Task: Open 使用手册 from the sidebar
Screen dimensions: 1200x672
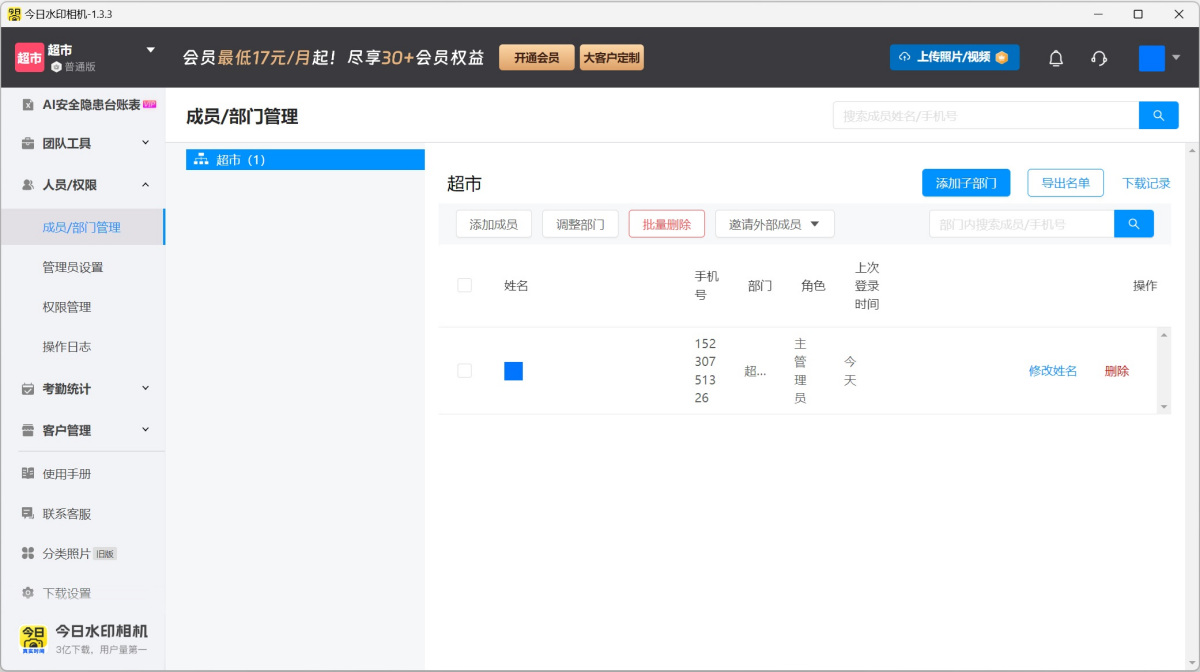Action: pos(66,474)
